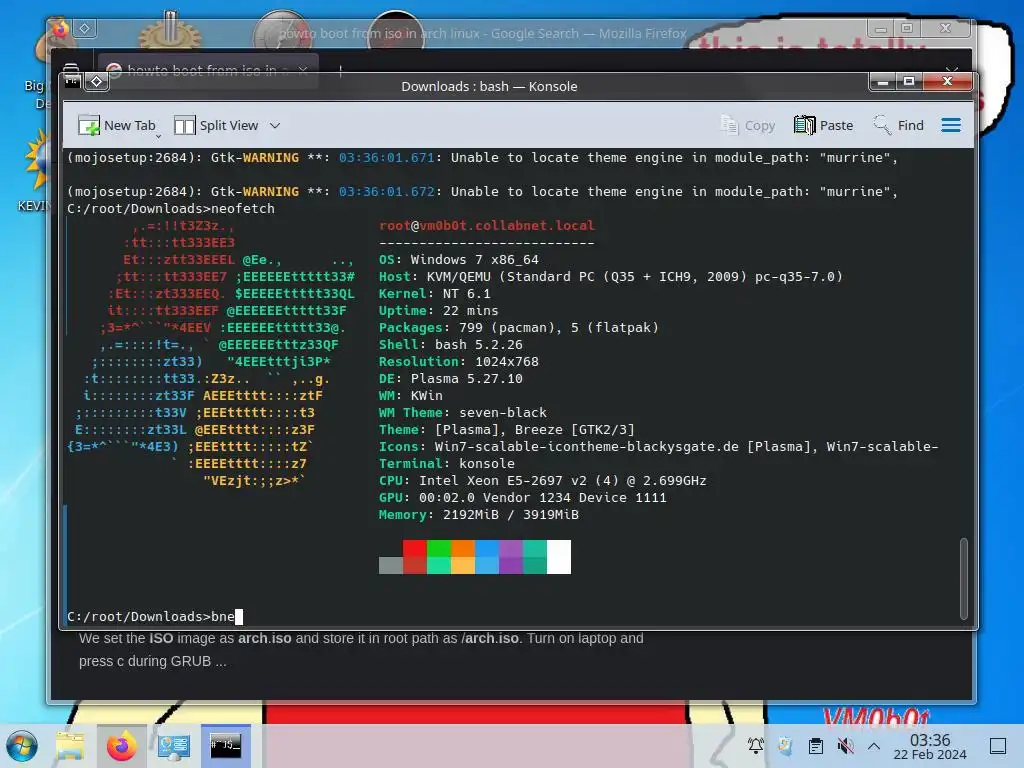1024x768 pixels.
Task: Click the 'Uptime: 22 mins' line
Action: (x=438, y=311)
